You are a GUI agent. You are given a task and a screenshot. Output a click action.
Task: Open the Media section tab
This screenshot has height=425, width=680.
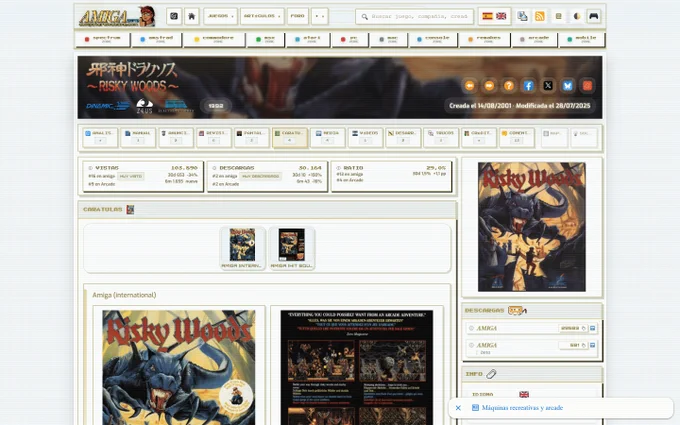point(327,137)
